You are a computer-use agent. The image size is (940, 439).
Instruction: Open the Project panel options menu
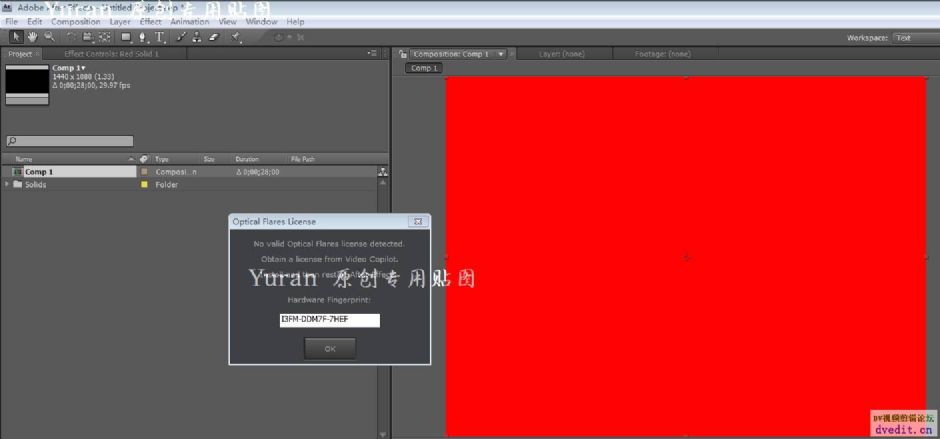point(372,53)
